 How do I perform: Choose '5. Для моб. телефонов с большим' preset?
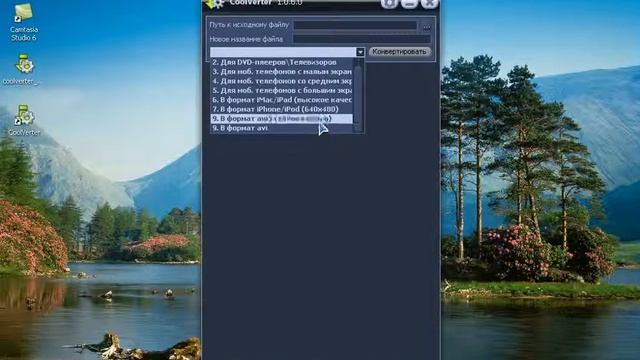(x=282, y=90)
